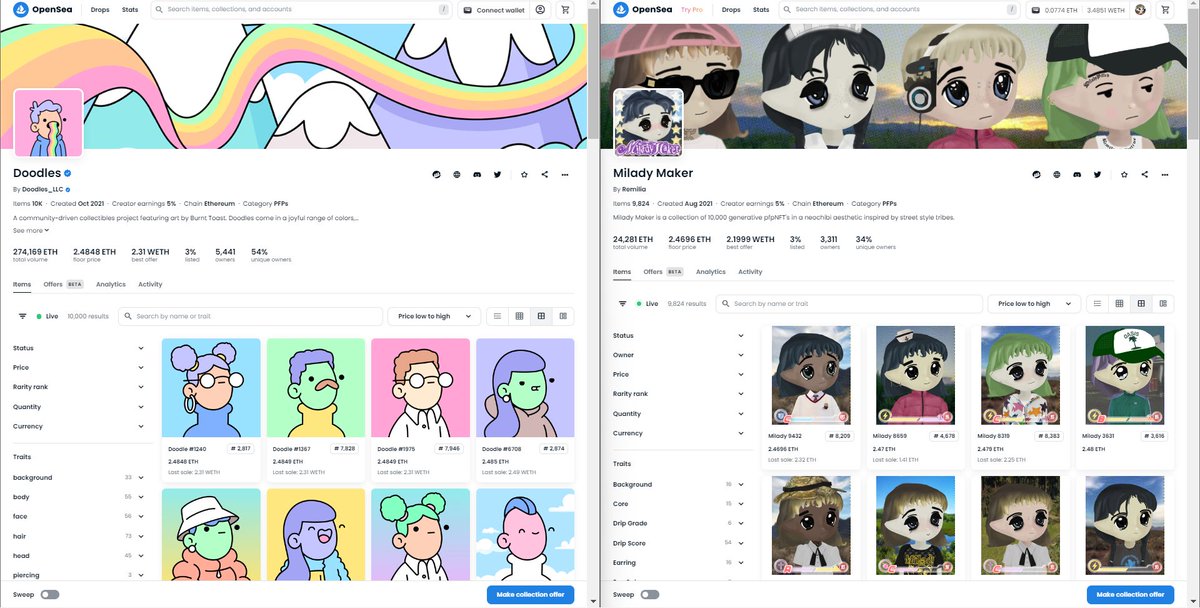Image resolution: width=1200 pixels, height=608 pixels.
Task: Open Milady 3631 item card
Action: click(1126, 395)
